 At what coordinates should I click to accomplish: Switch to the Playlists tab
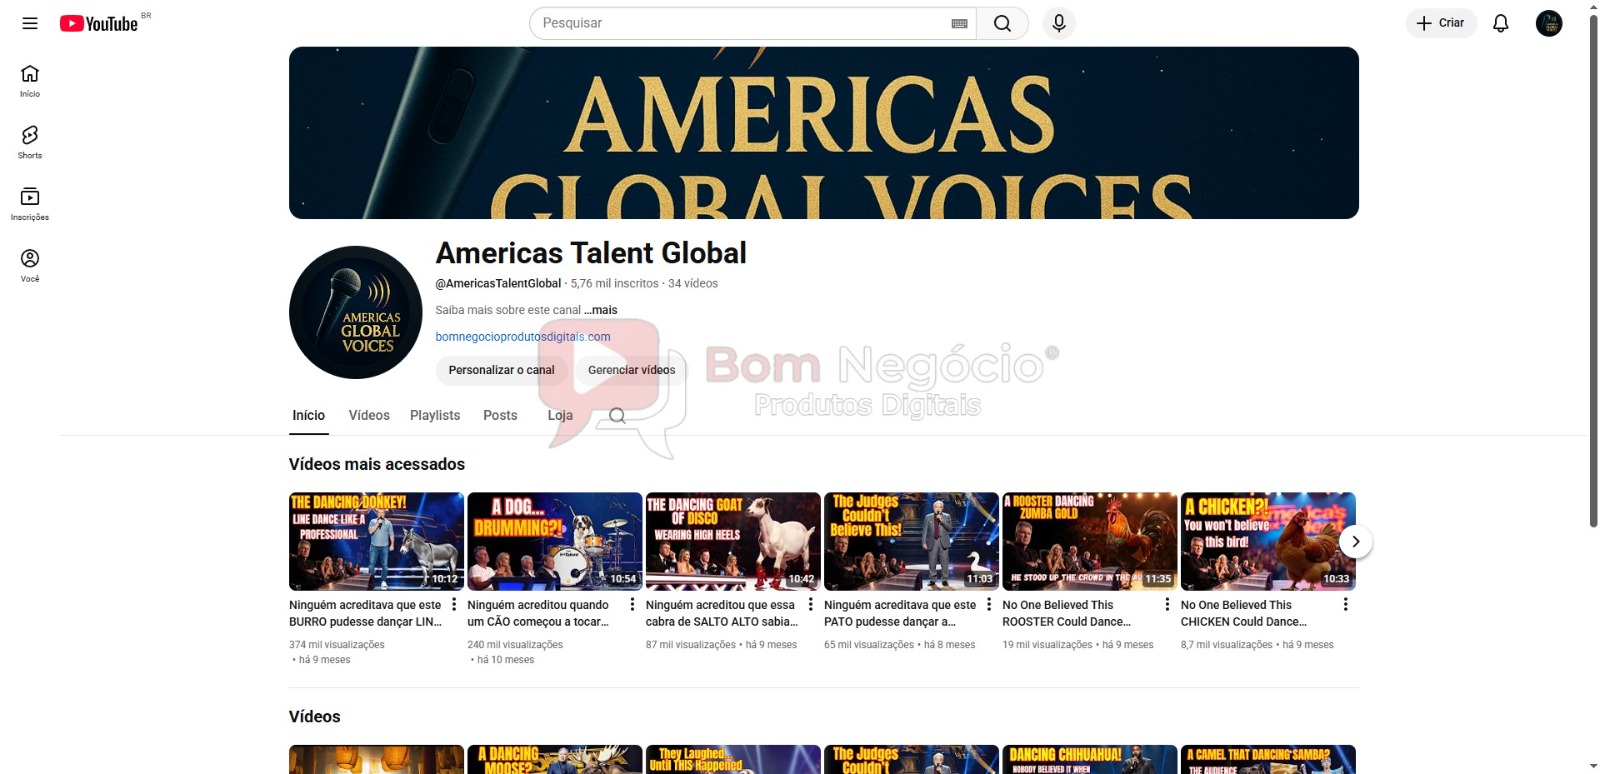click(x=435, y=415)
